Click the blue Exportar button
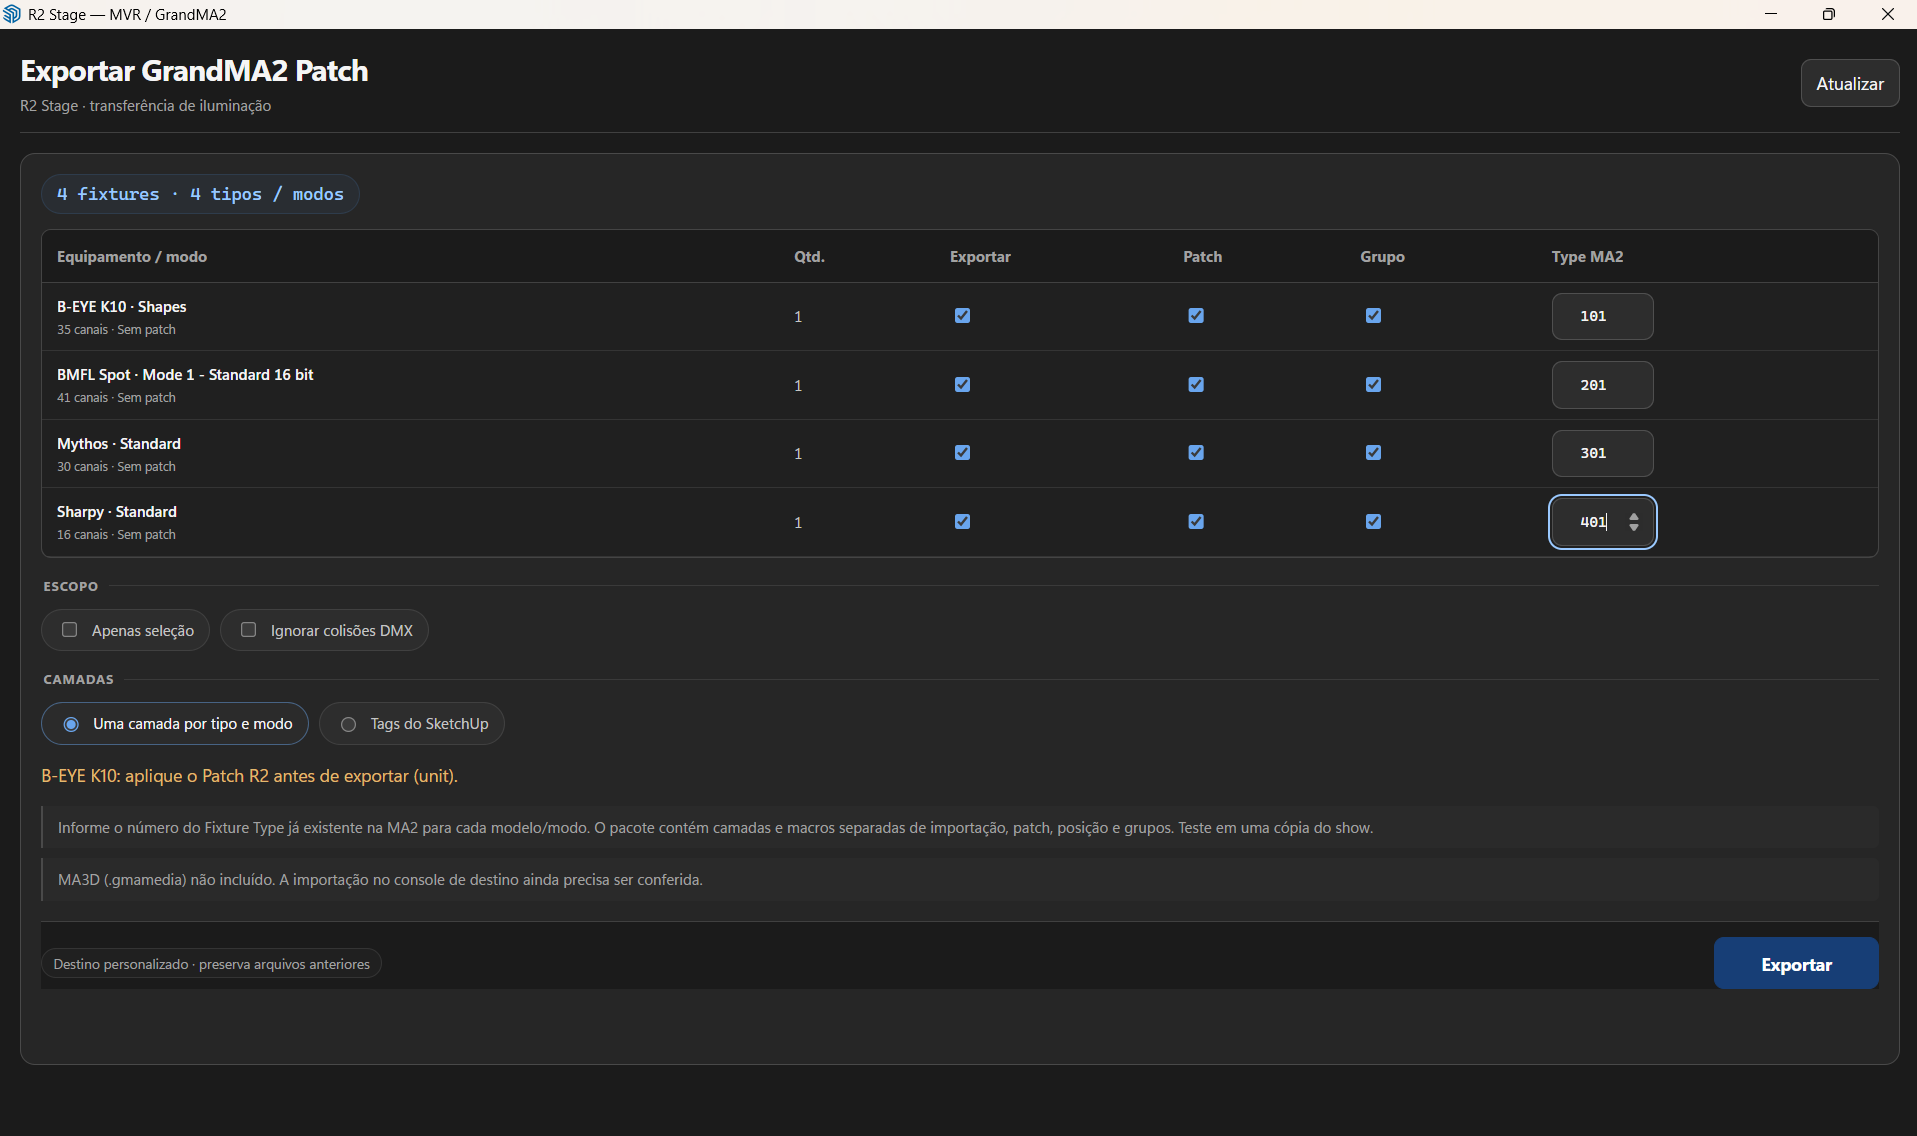 click(1796, 964)
